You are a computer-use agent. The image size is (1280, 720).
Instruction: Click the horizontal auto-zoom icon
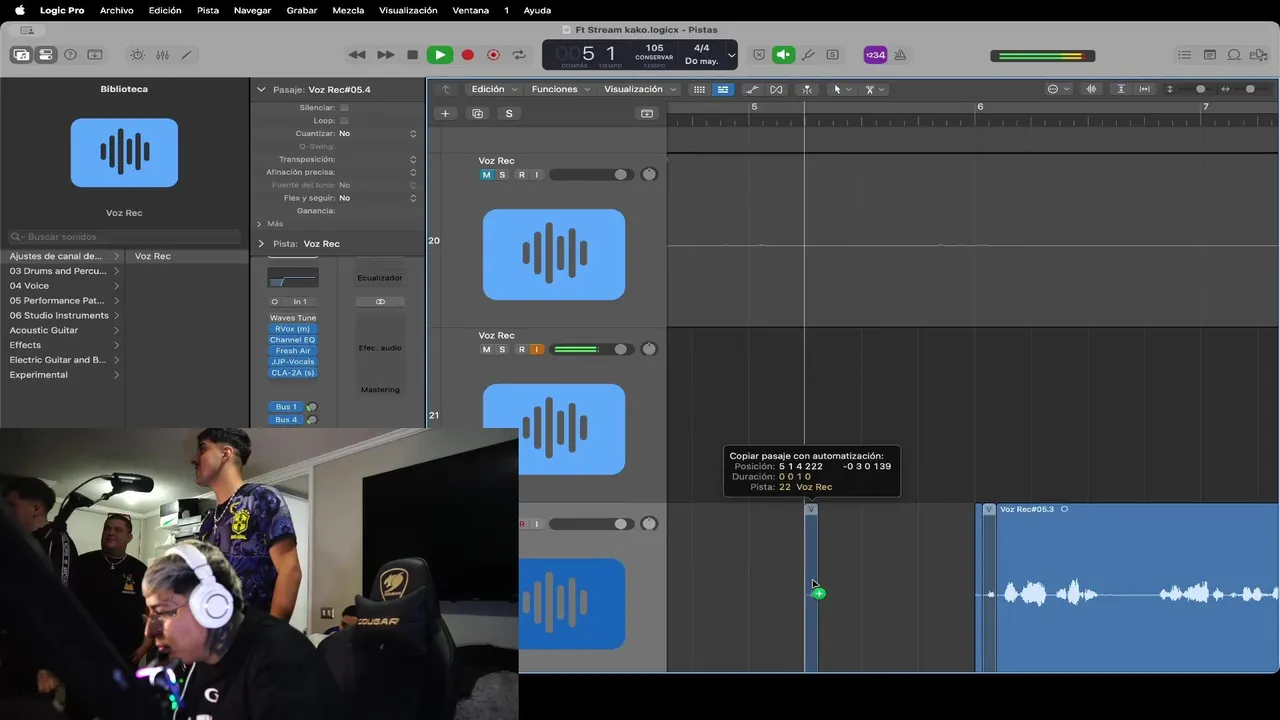pos(1145,89)
